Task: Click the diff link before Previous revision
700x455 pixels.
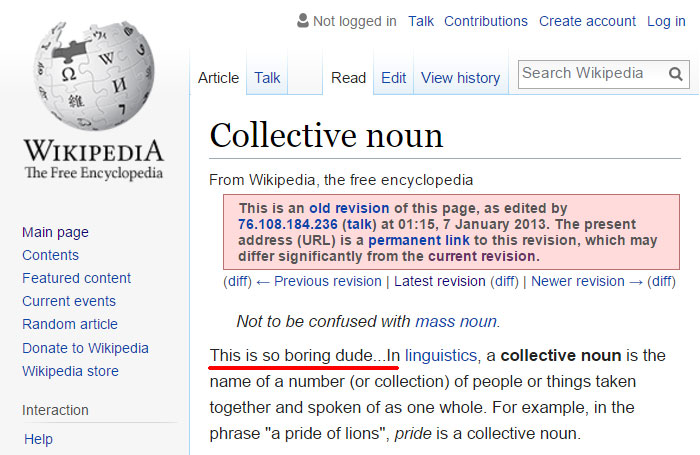Action: 238,281
